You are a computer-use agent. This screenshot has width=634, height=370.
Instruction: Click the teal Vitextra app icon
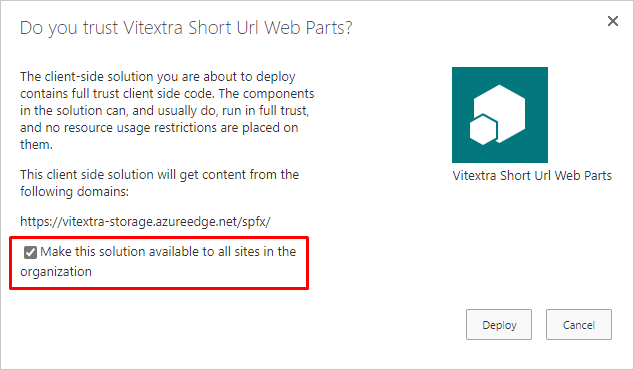point(500,115)
